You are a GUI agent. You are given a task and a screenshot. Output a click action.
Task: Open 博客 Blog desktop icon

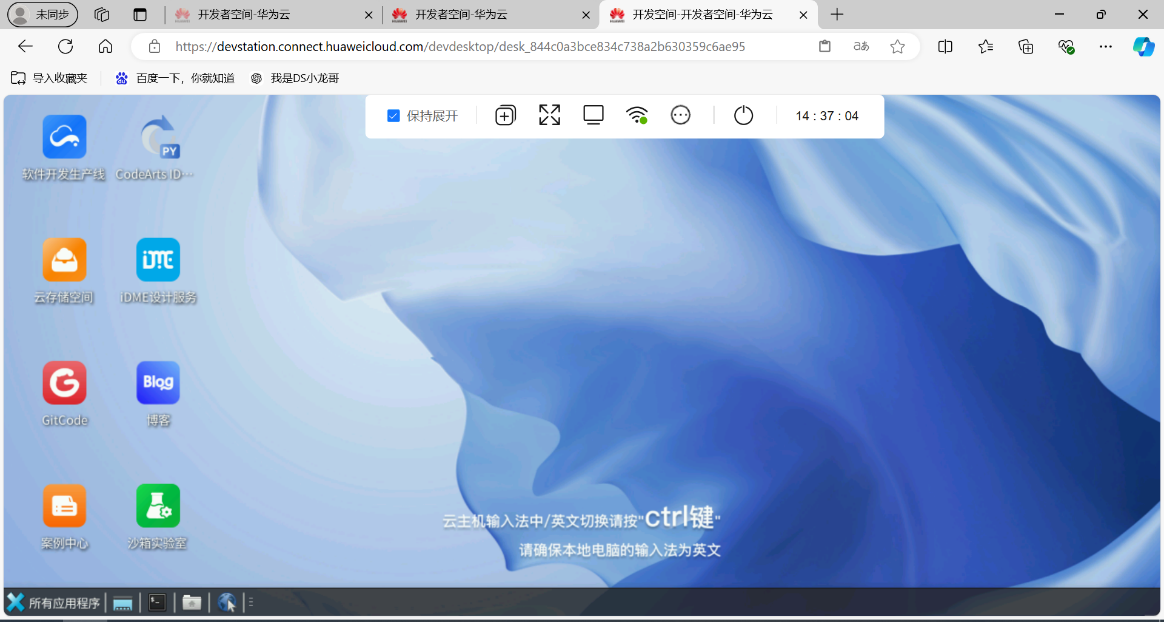tap(157, 394)
